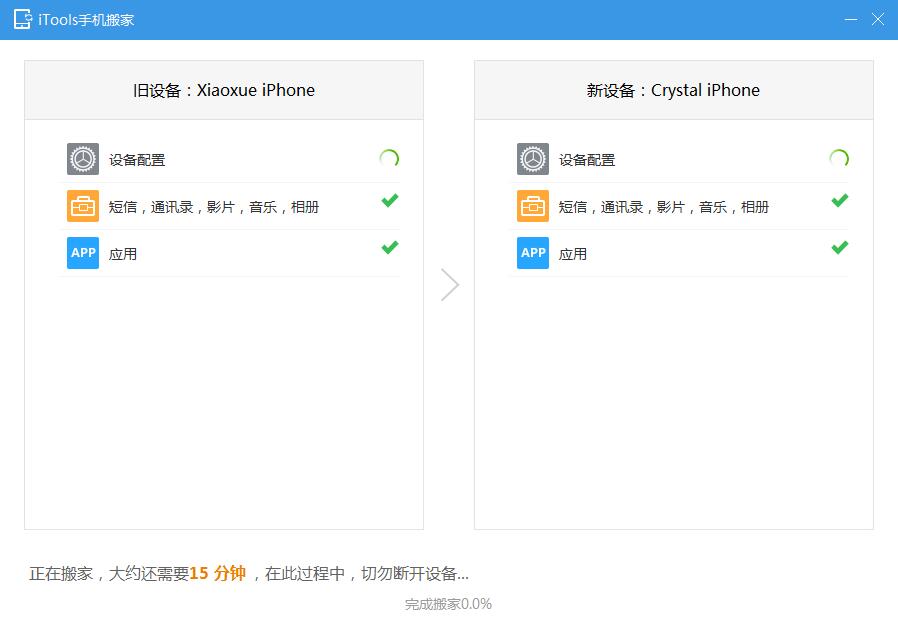Select 设备配置 text in old device panel

[x=137, y=160]
